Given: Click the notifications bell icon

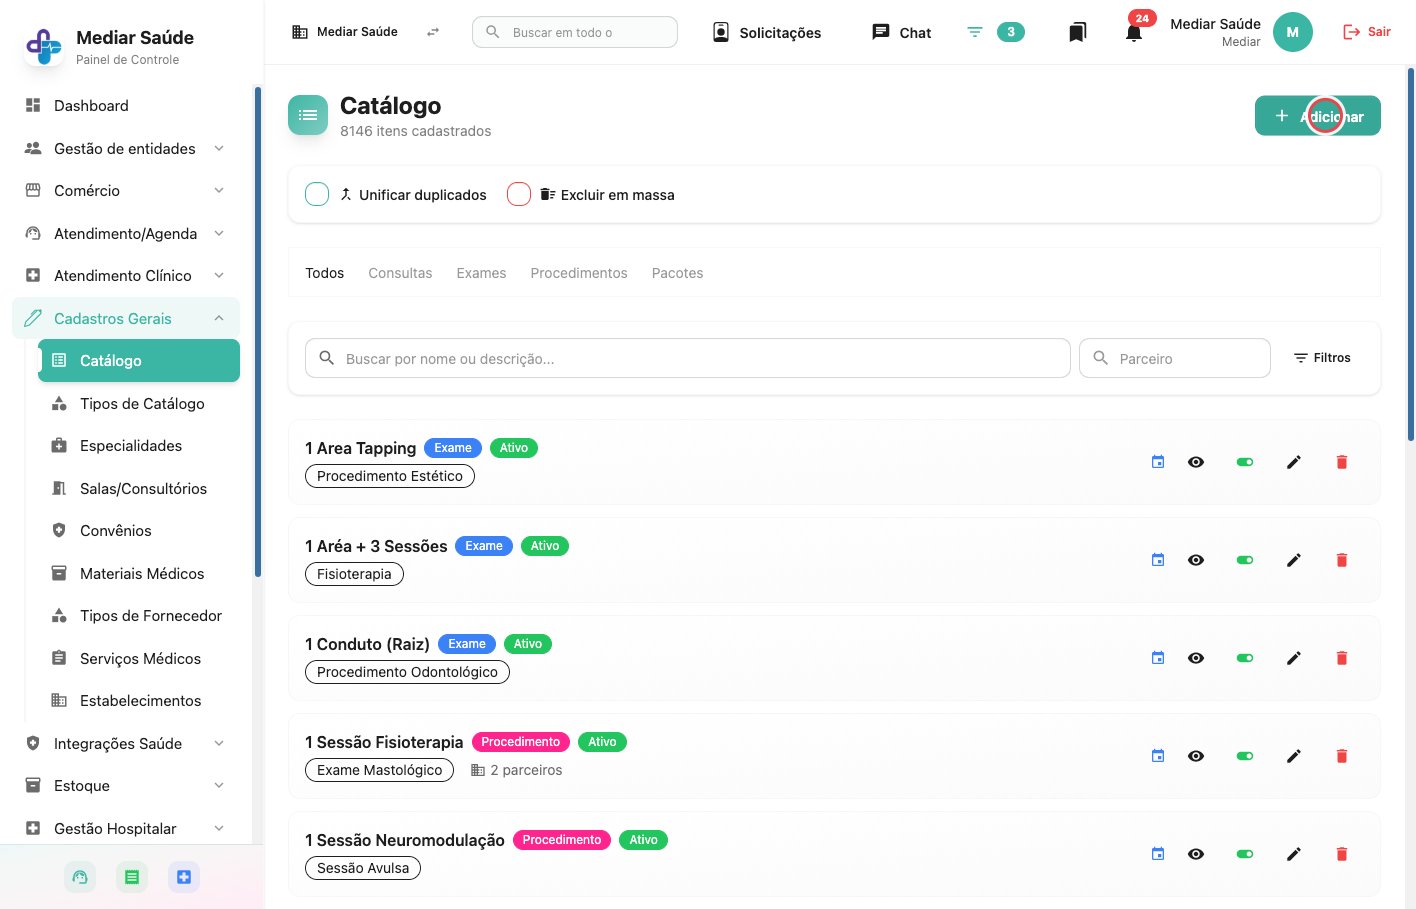Looking at the screenshot, I should pos(1133,33).
